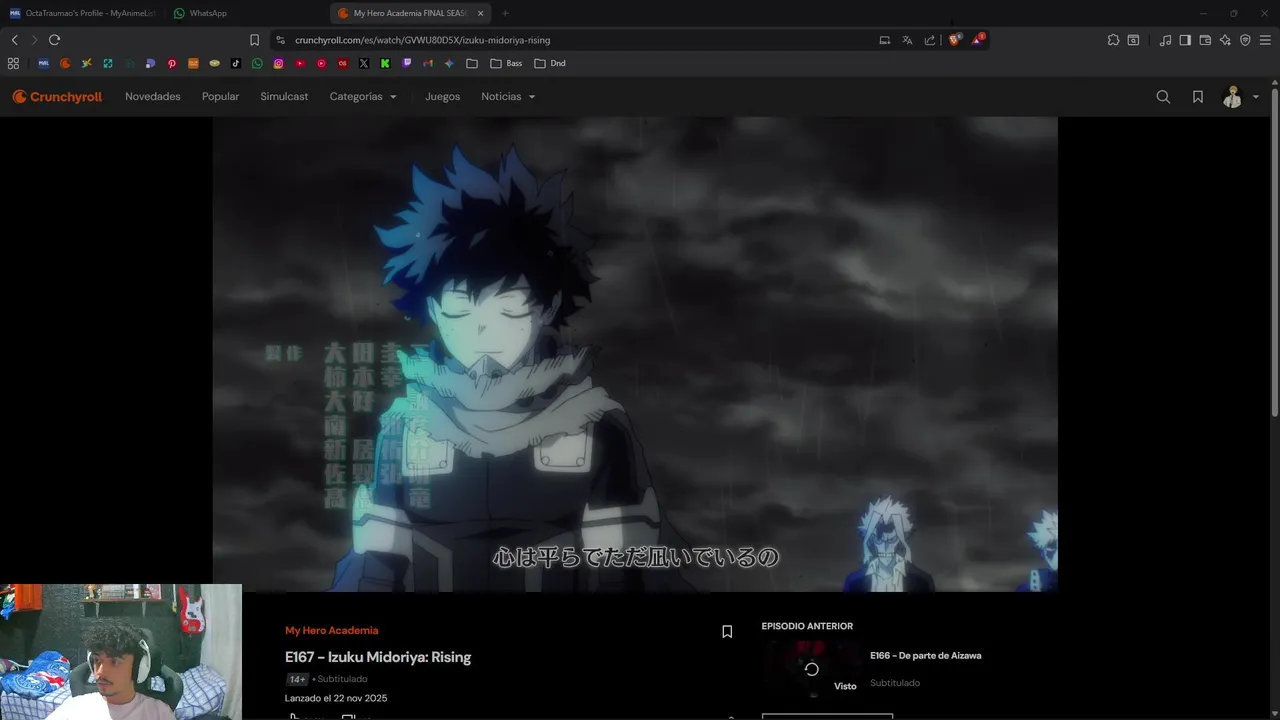Open the Dnd bookmarks folder
Image resolution: width=1280 pixels, height=720 pixels.
[x=550, y=63]
